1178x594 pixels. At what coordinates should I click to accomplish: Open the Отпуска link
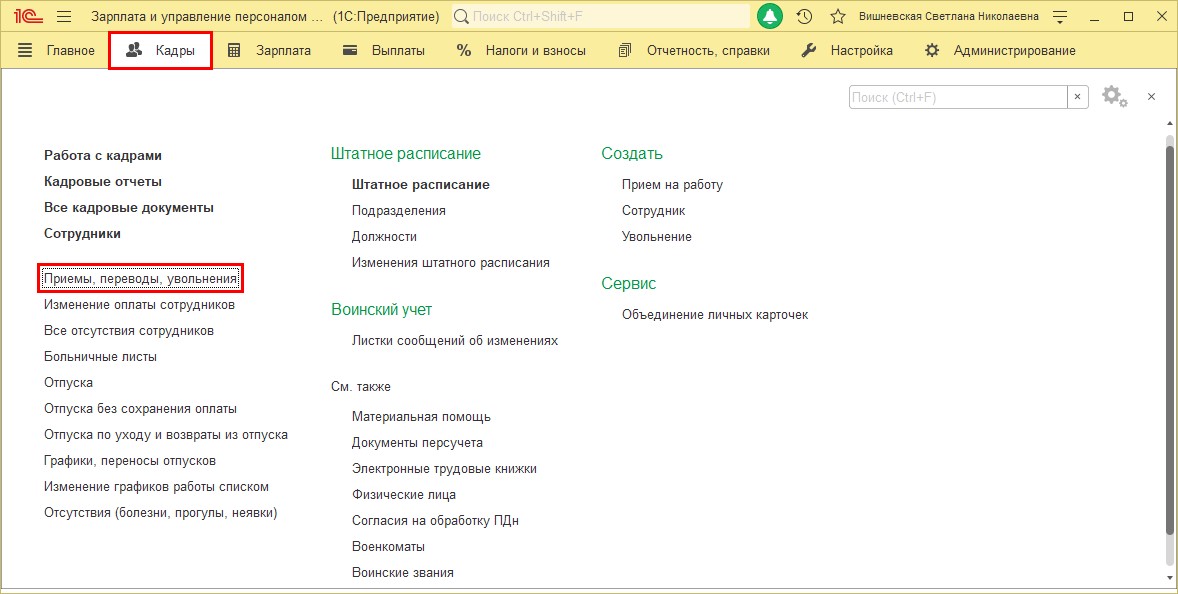point(68,383)
